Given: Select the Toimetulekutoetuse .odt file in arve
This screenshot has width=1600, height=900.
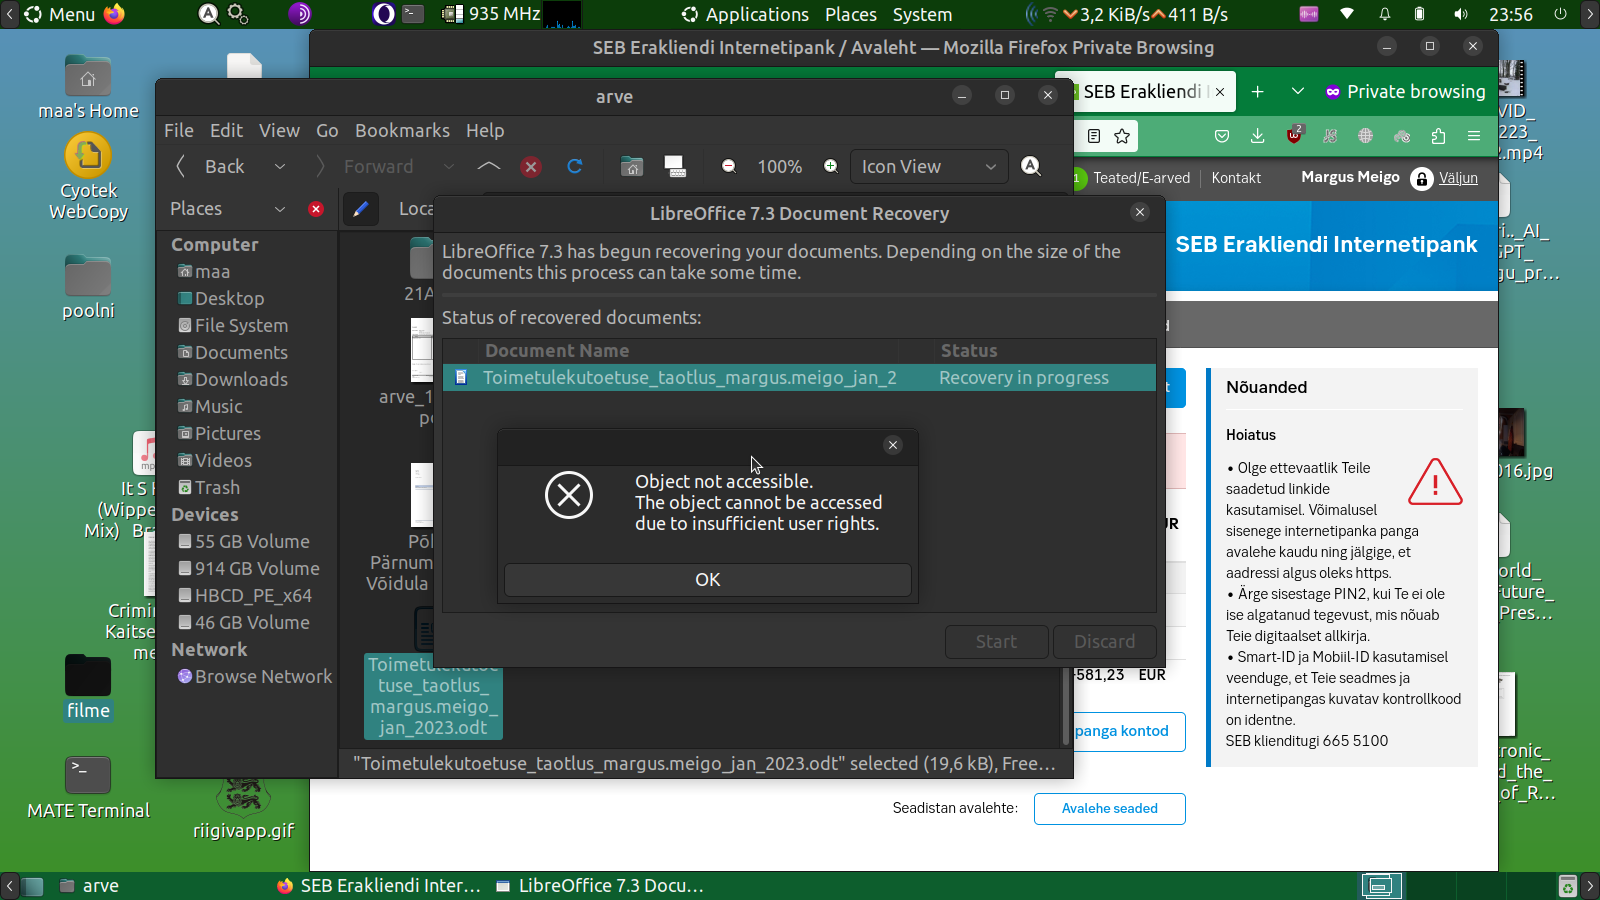Looking at the screenshot, I should (433, 696).
